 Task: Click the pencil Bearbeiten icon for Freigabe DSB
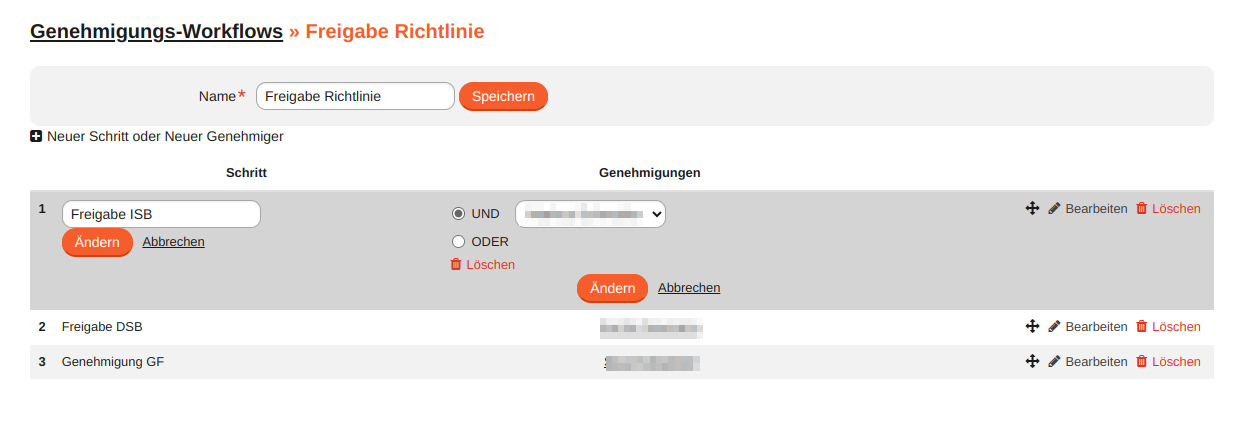[1054, 327]
